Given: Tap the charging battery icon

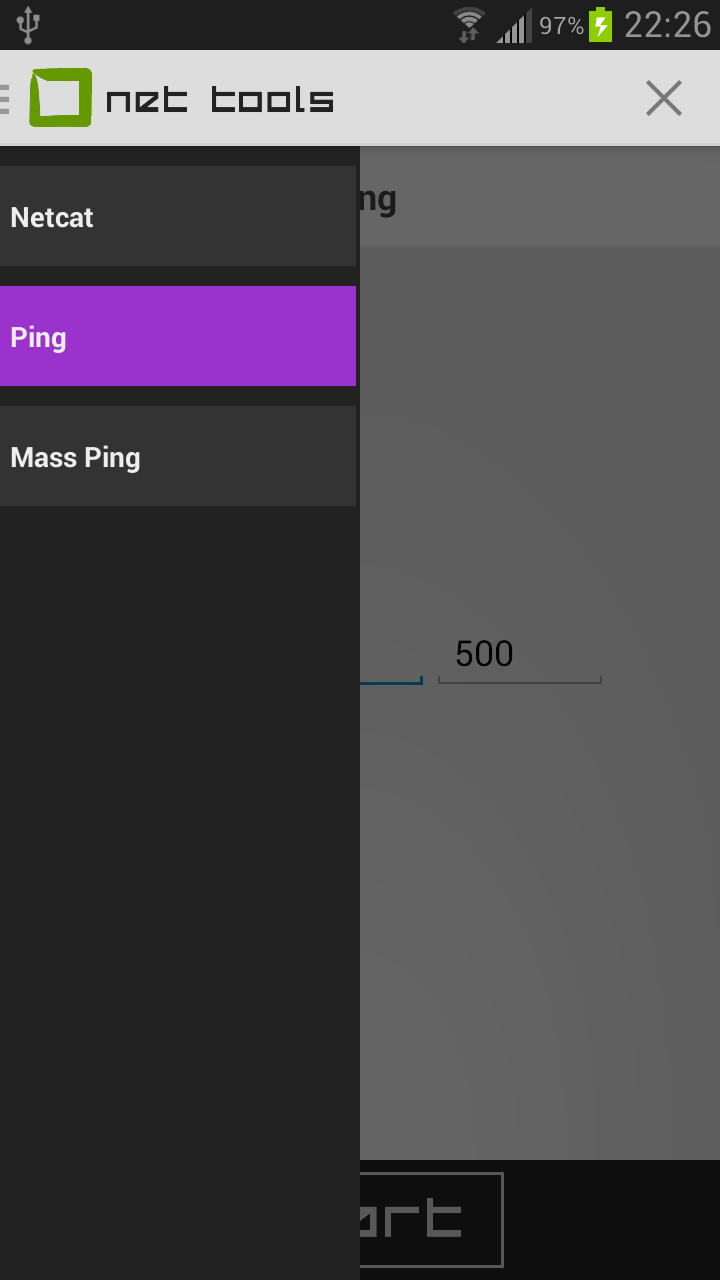Looking at the screenshot, I should pos(600,25).
